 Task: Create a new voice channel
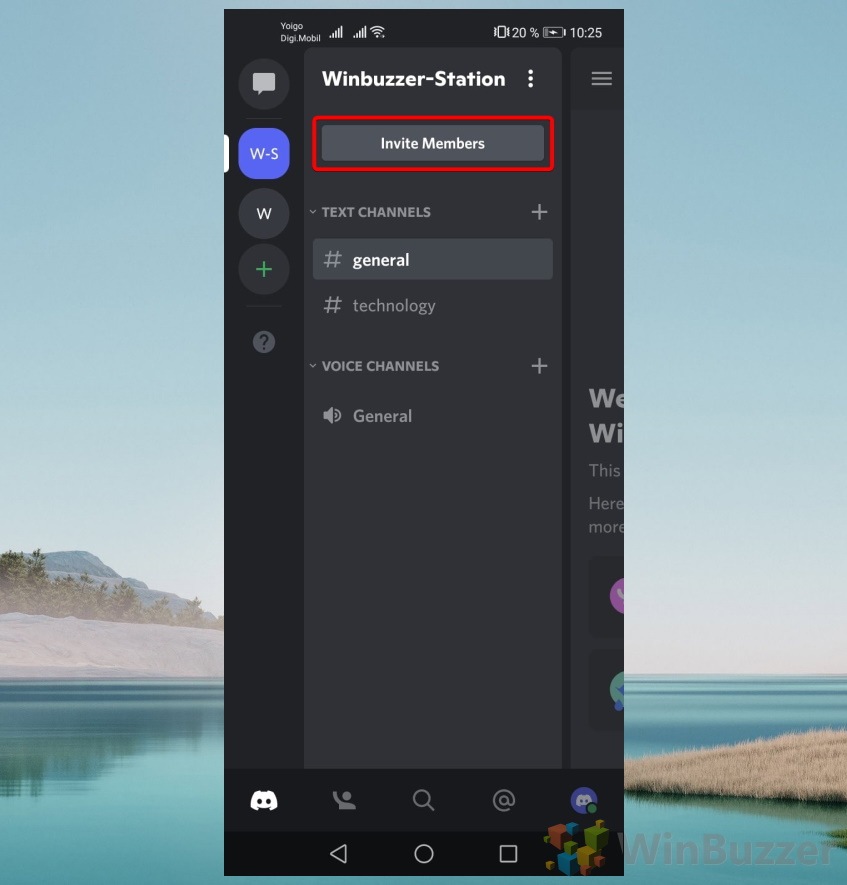(539, 366)
